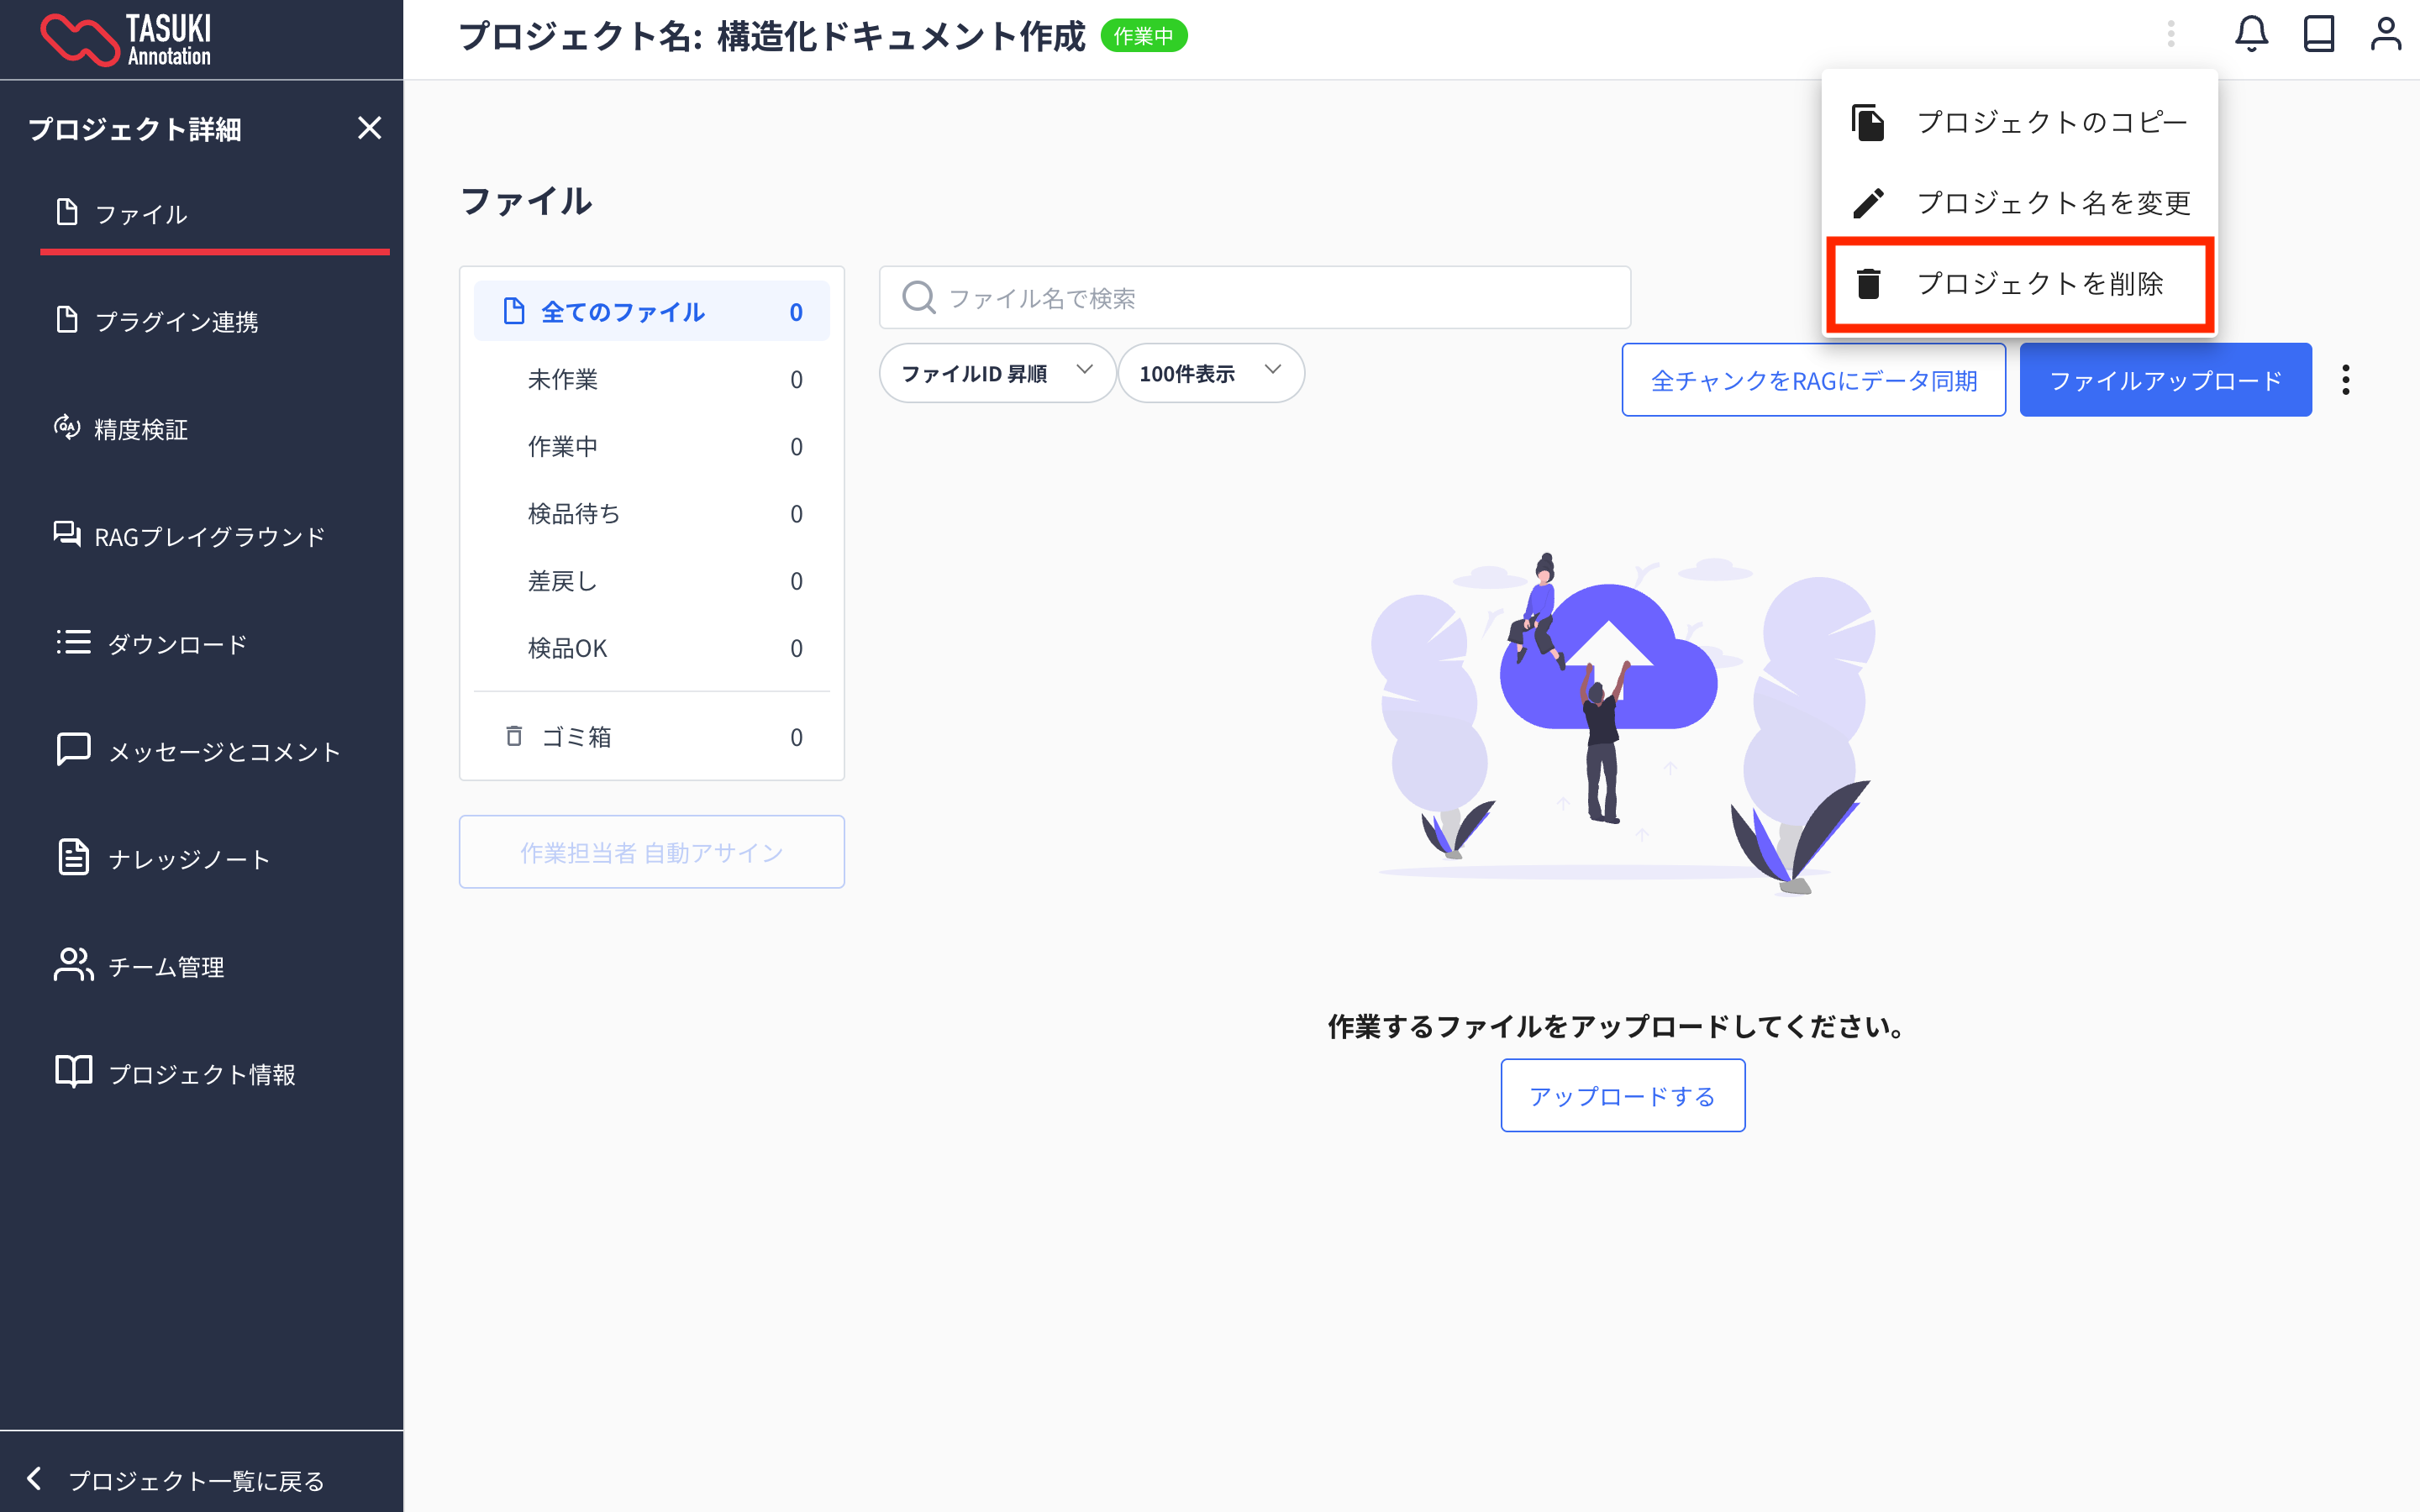Open the project options three-dot menu in header
The width and height of the screenshot is (2420, 1512).
tap(2170, 35)
